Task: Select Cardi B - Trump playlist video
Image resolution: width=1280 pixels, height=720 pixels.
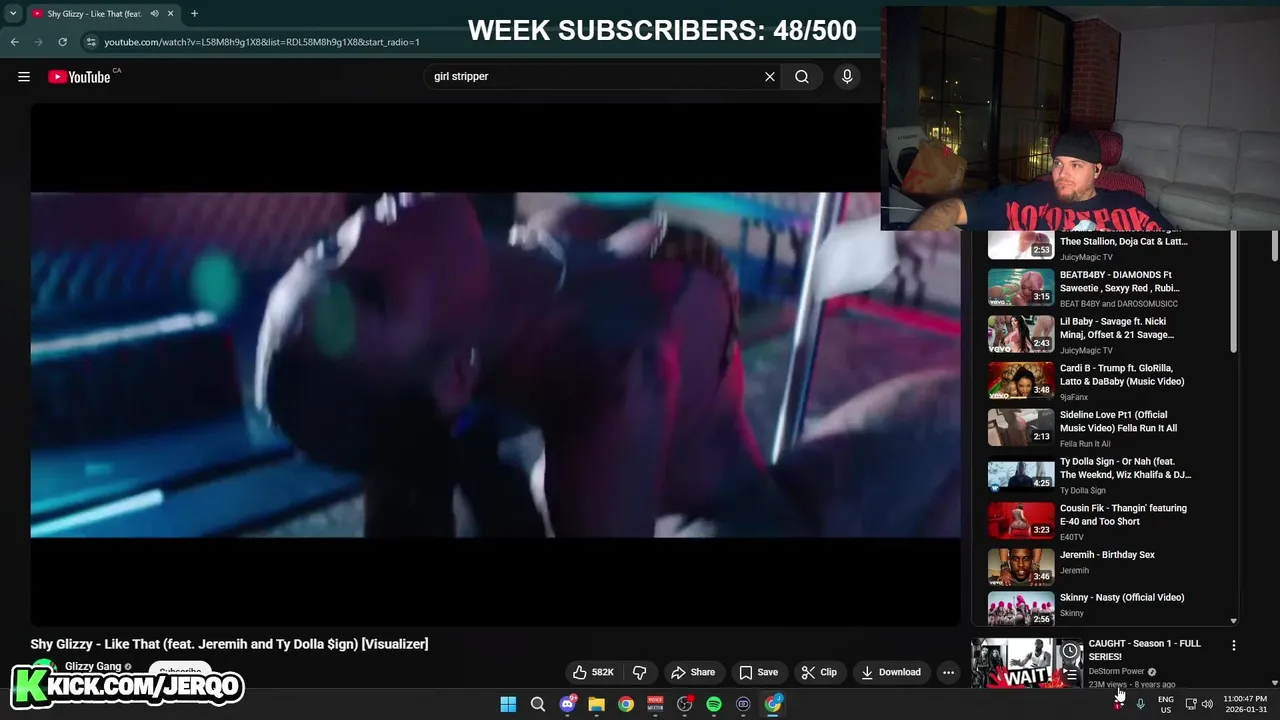Action: 1090,381
